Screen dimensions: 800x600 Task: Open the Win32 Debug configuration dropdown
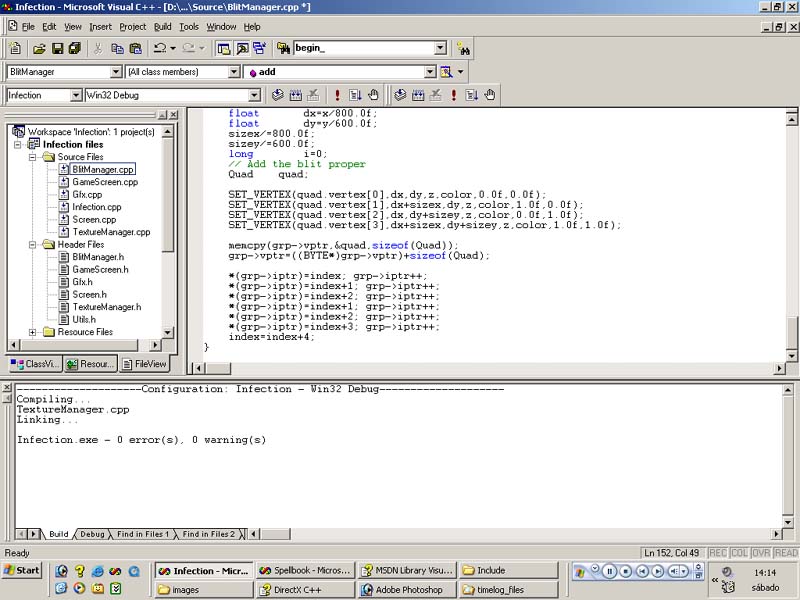pyautogui.click(x=254, y=95)
